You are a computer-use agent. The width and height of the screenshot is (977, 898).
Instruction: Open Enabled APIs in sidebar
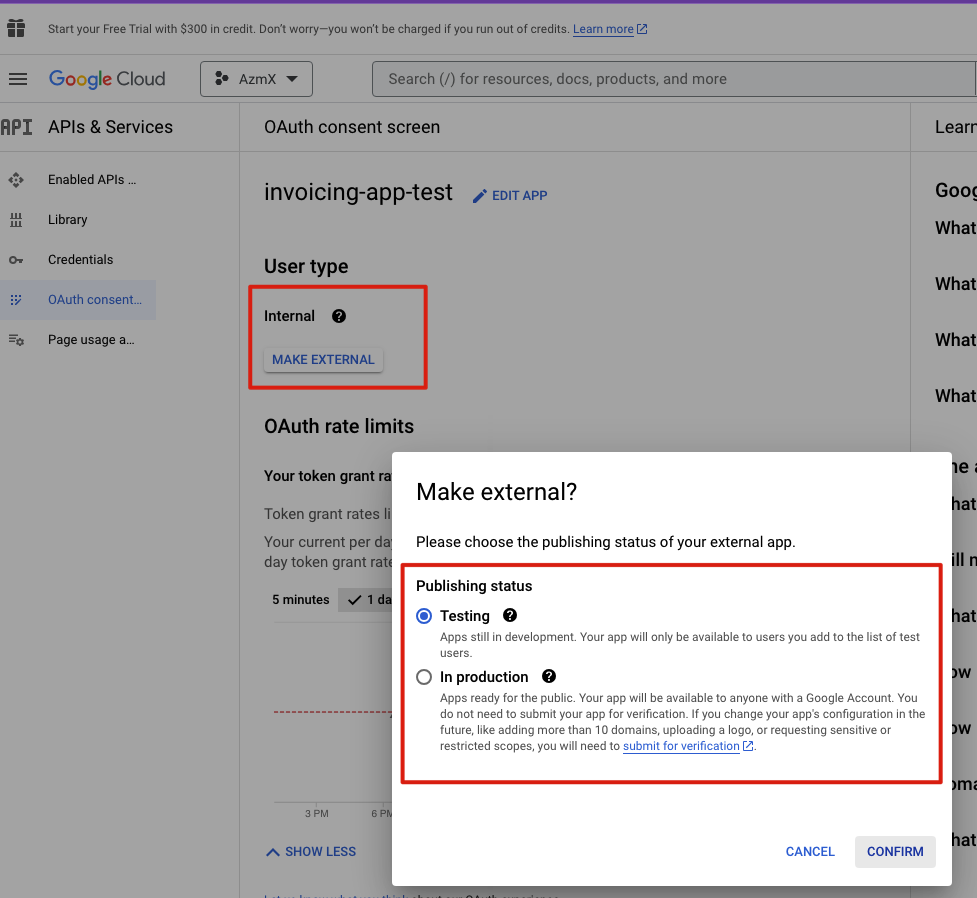(x=91, y=180)
